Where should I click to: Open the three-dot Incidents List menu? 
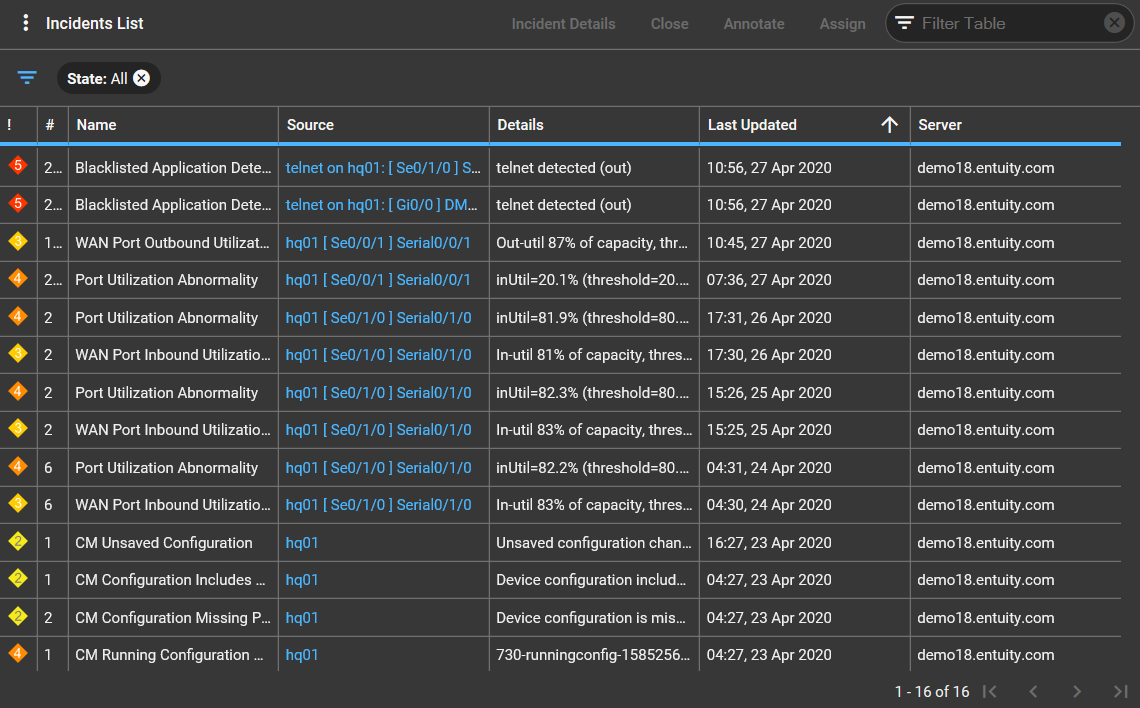25,23
